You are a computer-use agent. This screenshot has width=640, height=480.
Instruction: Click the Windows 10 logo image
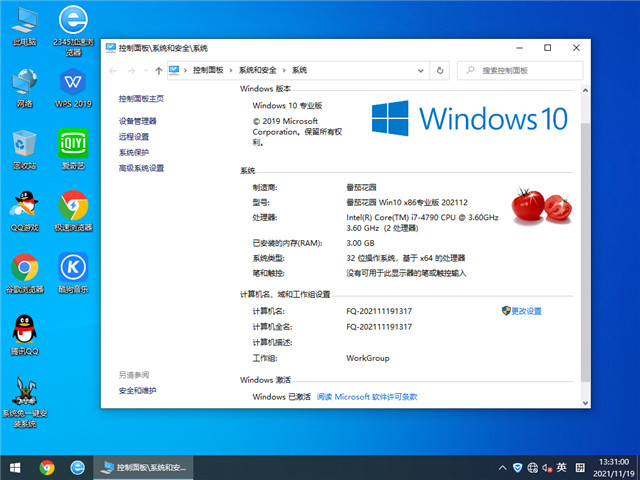[x=469, y=118]
